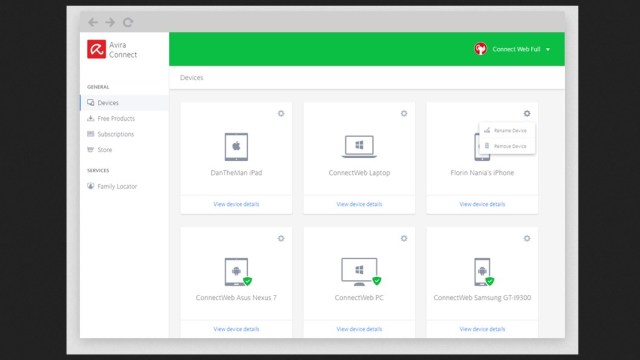
Task: Click the Family Locator icon
Action: click(x=91, y=186)
